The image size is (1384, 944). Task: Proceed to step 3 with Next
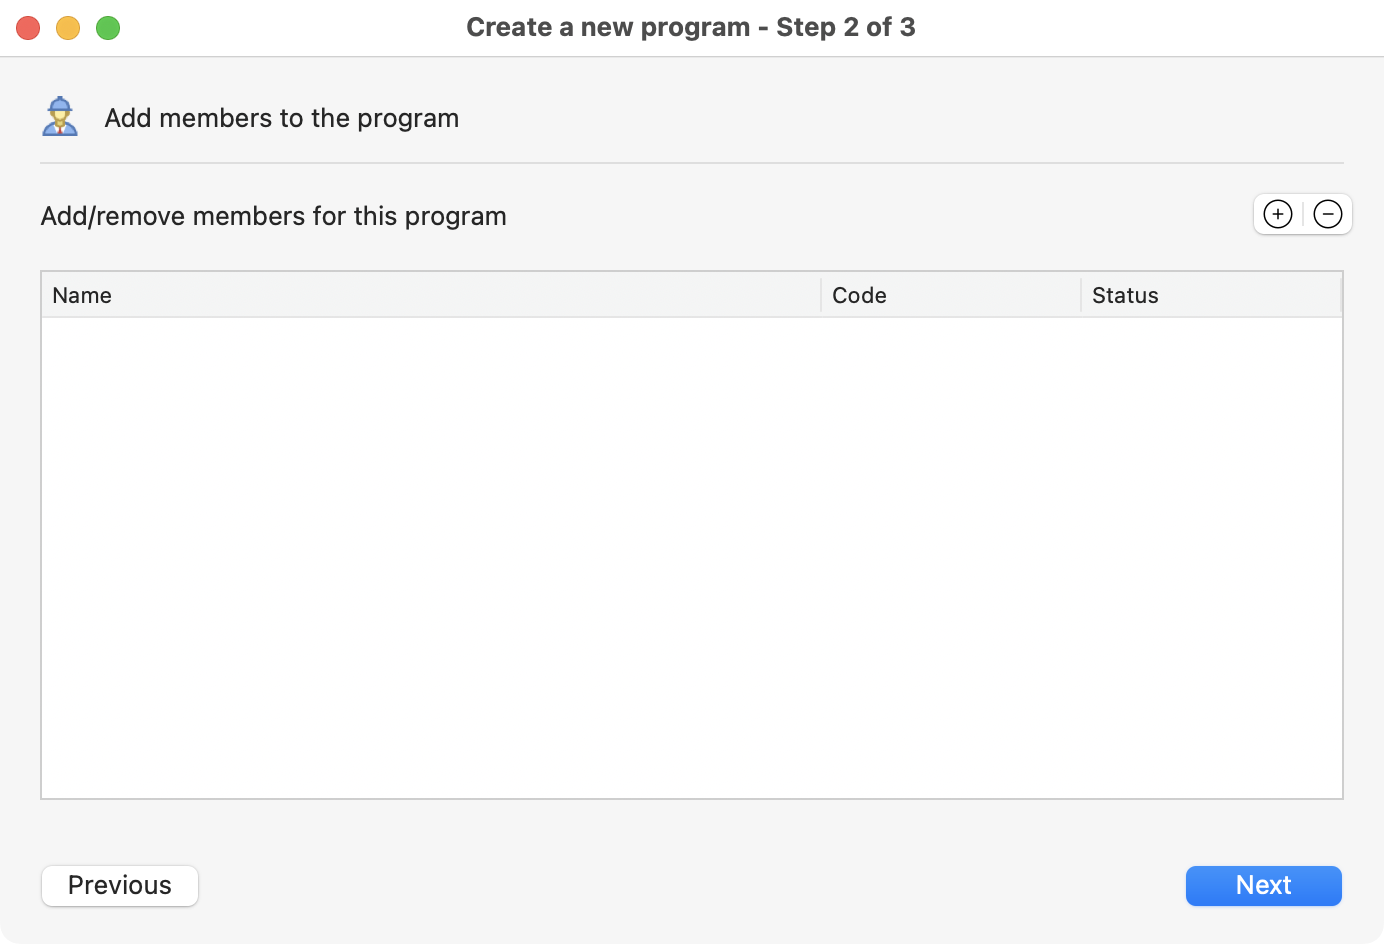click(x=1264, y=886)
